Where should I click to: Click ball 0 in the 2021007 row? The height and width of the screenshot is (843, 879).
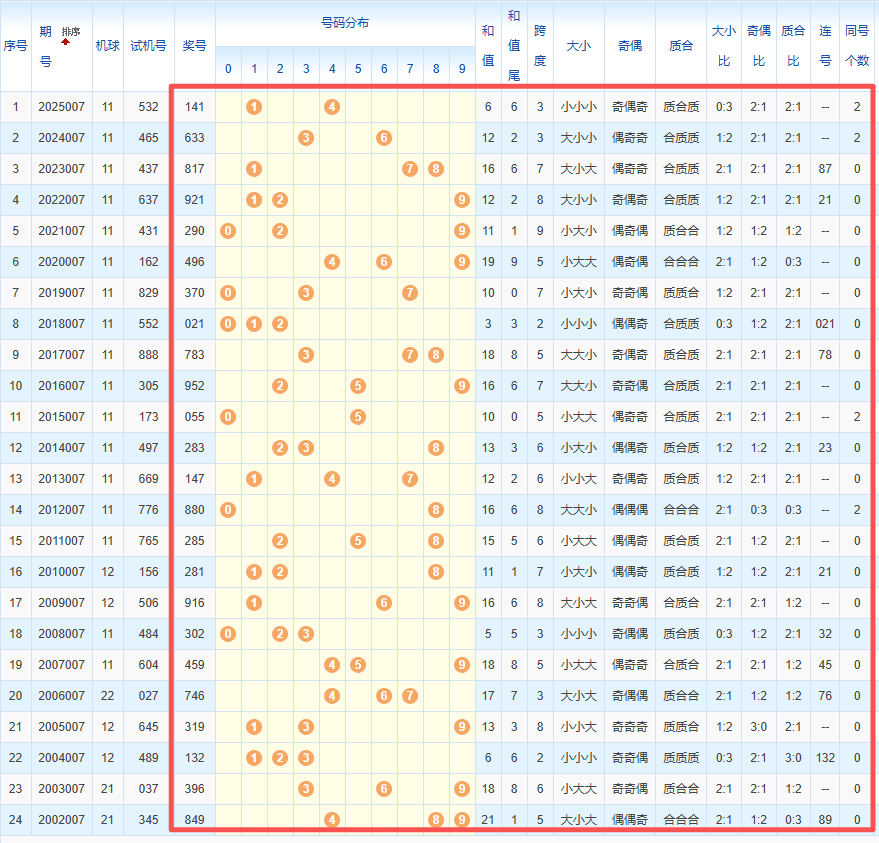(x=228, y=231)
